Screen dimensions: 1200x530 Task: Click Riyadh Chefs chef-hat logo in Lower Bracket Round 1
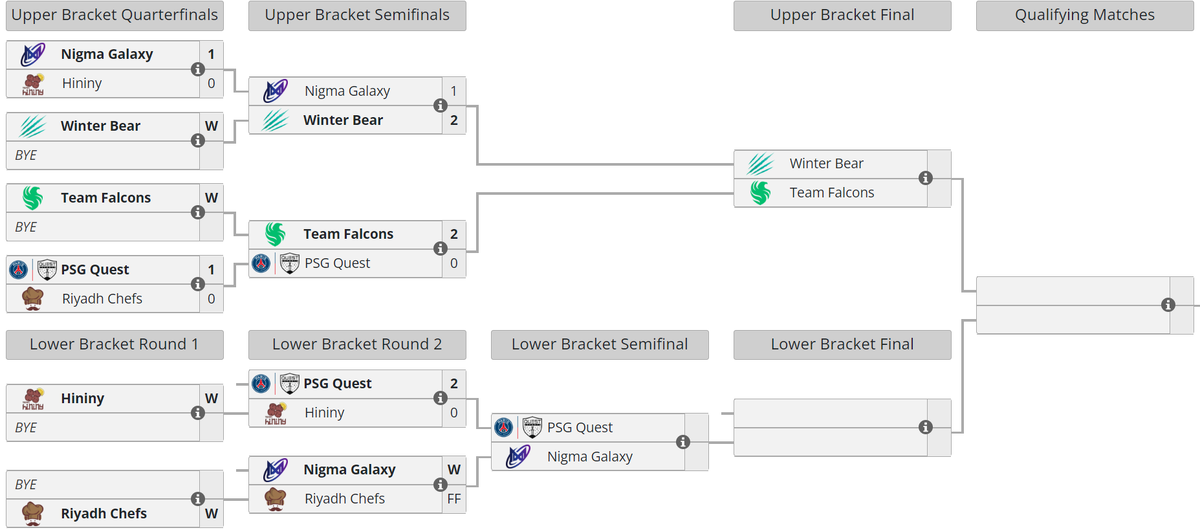point(33,513)
